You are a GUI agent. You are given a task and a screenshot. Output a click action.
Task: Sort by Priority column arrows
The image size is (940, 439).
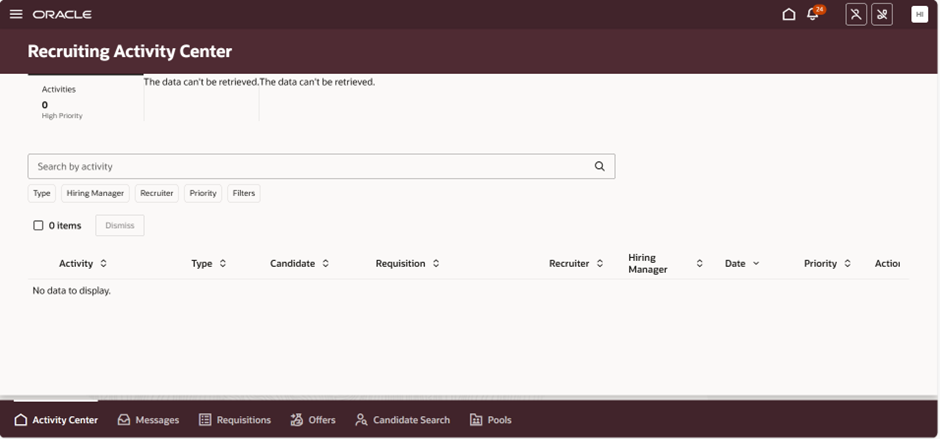click(x=847, y=263)
